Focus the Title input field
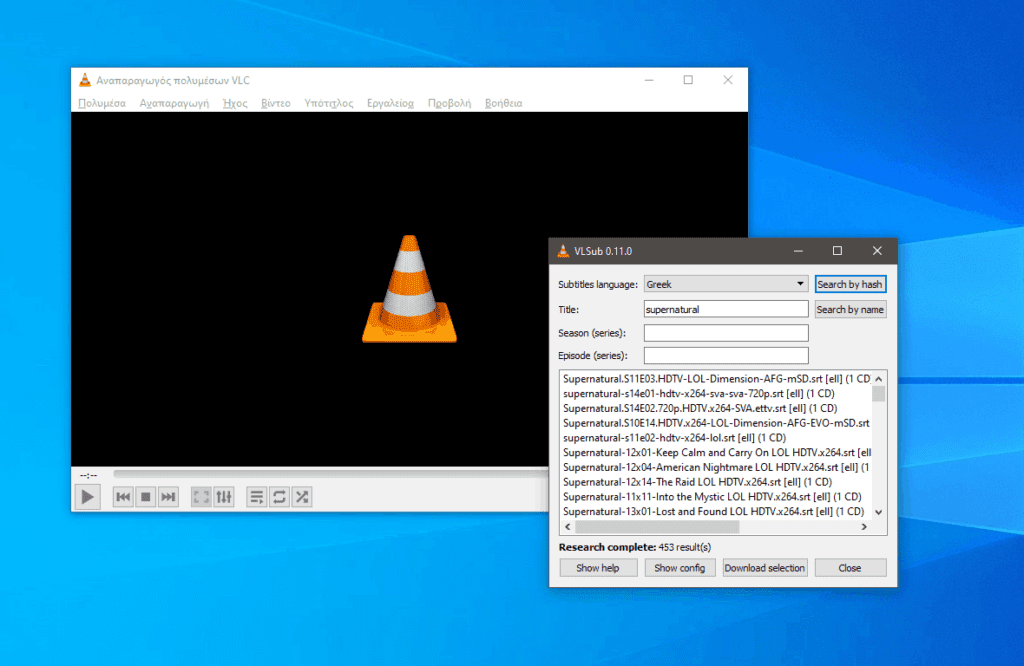The image size is (1024, 666). coord(726,309)
